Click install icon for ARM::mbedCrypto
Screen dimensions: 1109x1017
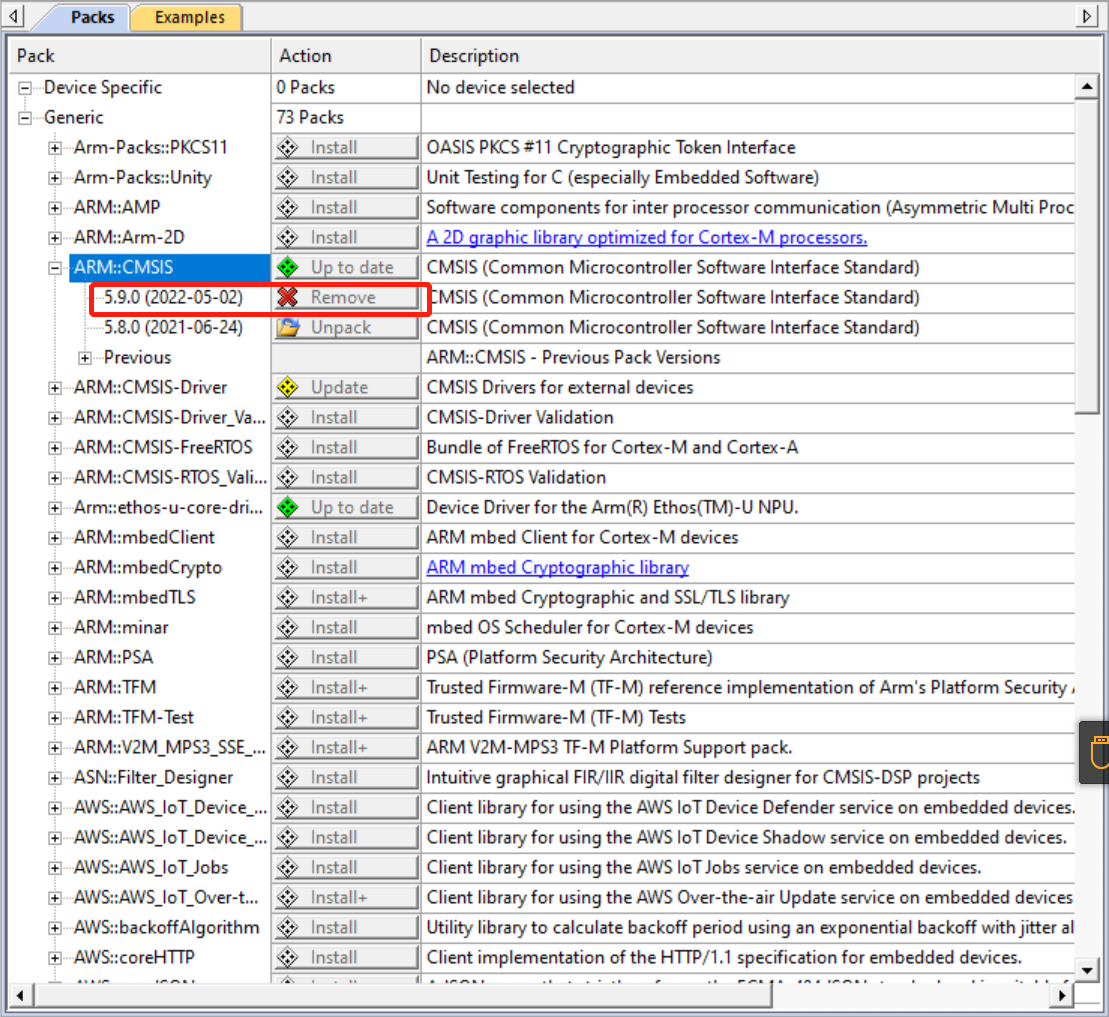point(288,568)
